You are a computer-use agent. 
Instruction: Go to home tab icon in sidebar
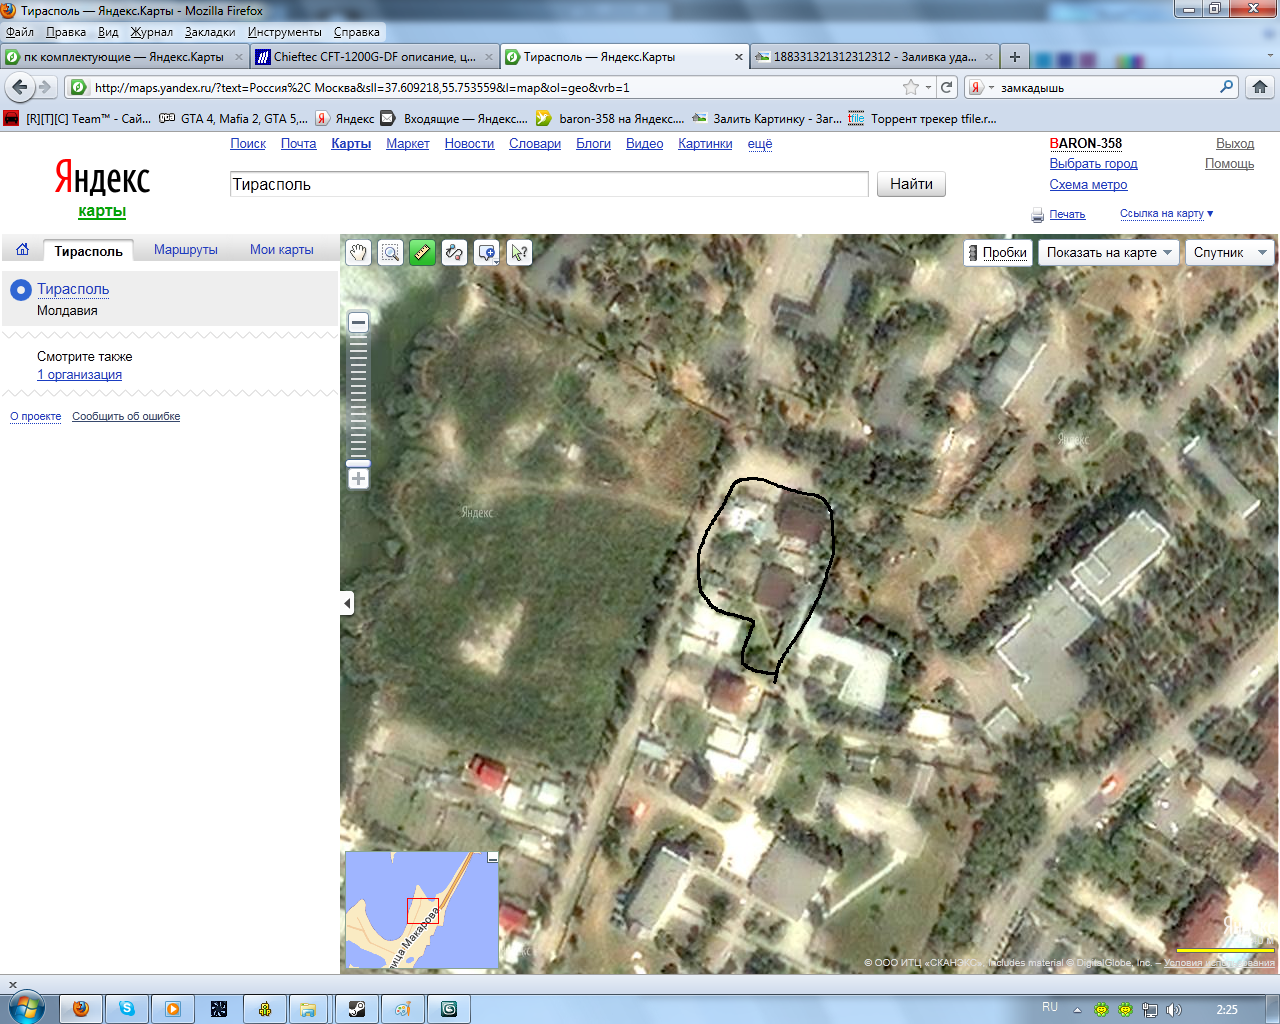pos(22,249)
